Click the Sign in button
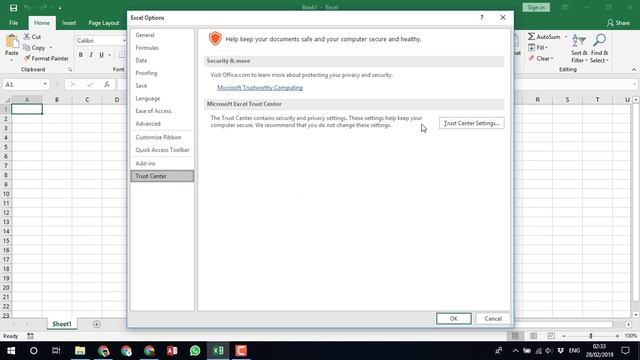The height and width of the screenshot is (360, 640). point(536,7)
